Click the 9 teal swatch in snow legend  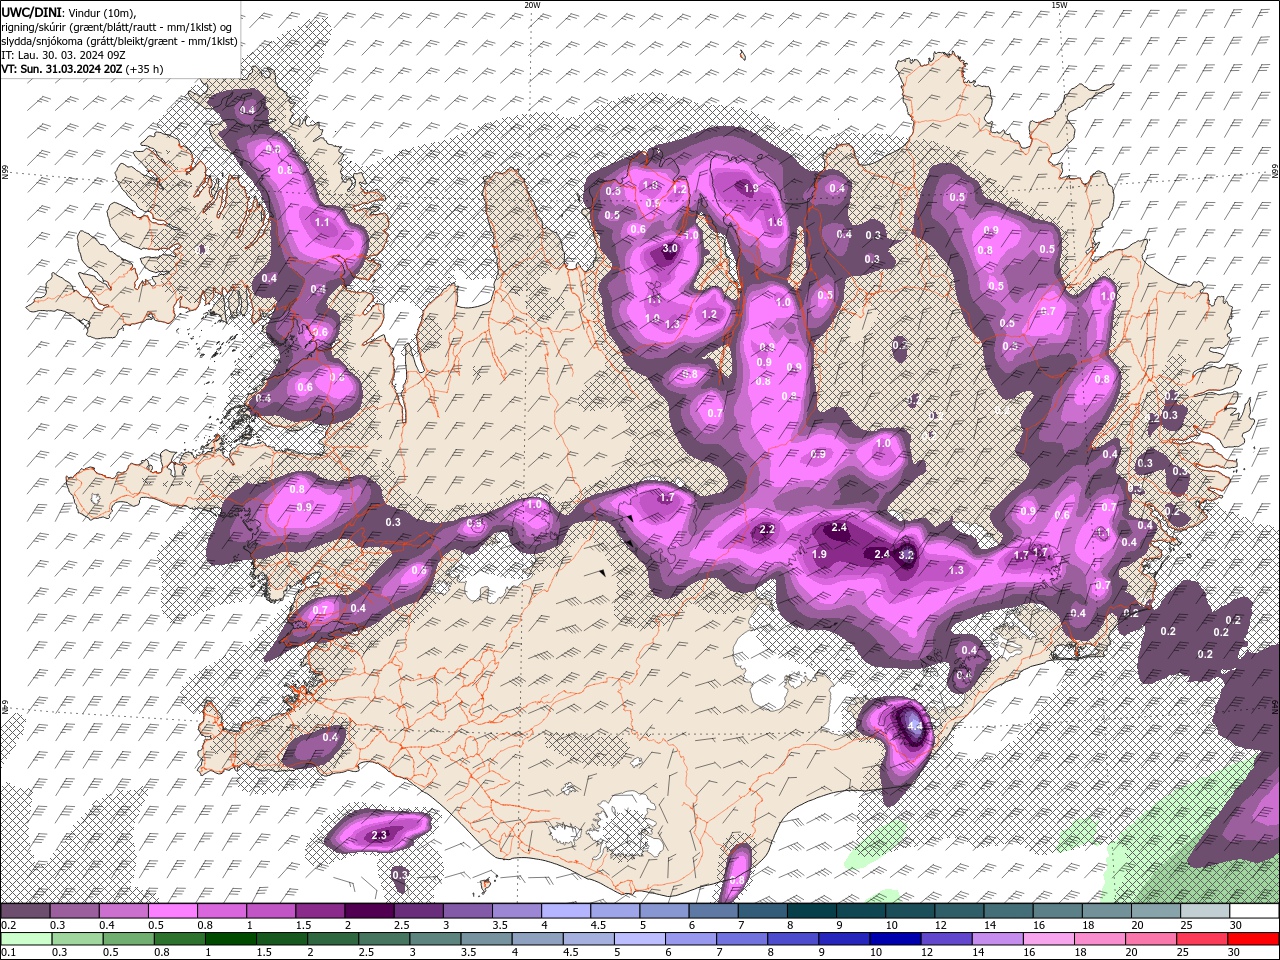(861, 911)
